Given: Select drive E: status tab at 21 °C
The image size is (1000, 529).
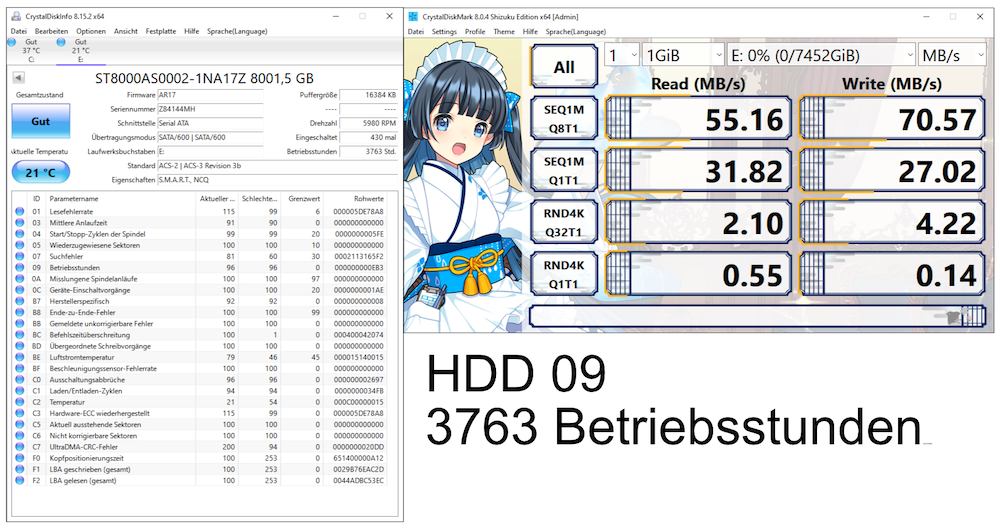Looking at the screenshot, I should 80,50.
